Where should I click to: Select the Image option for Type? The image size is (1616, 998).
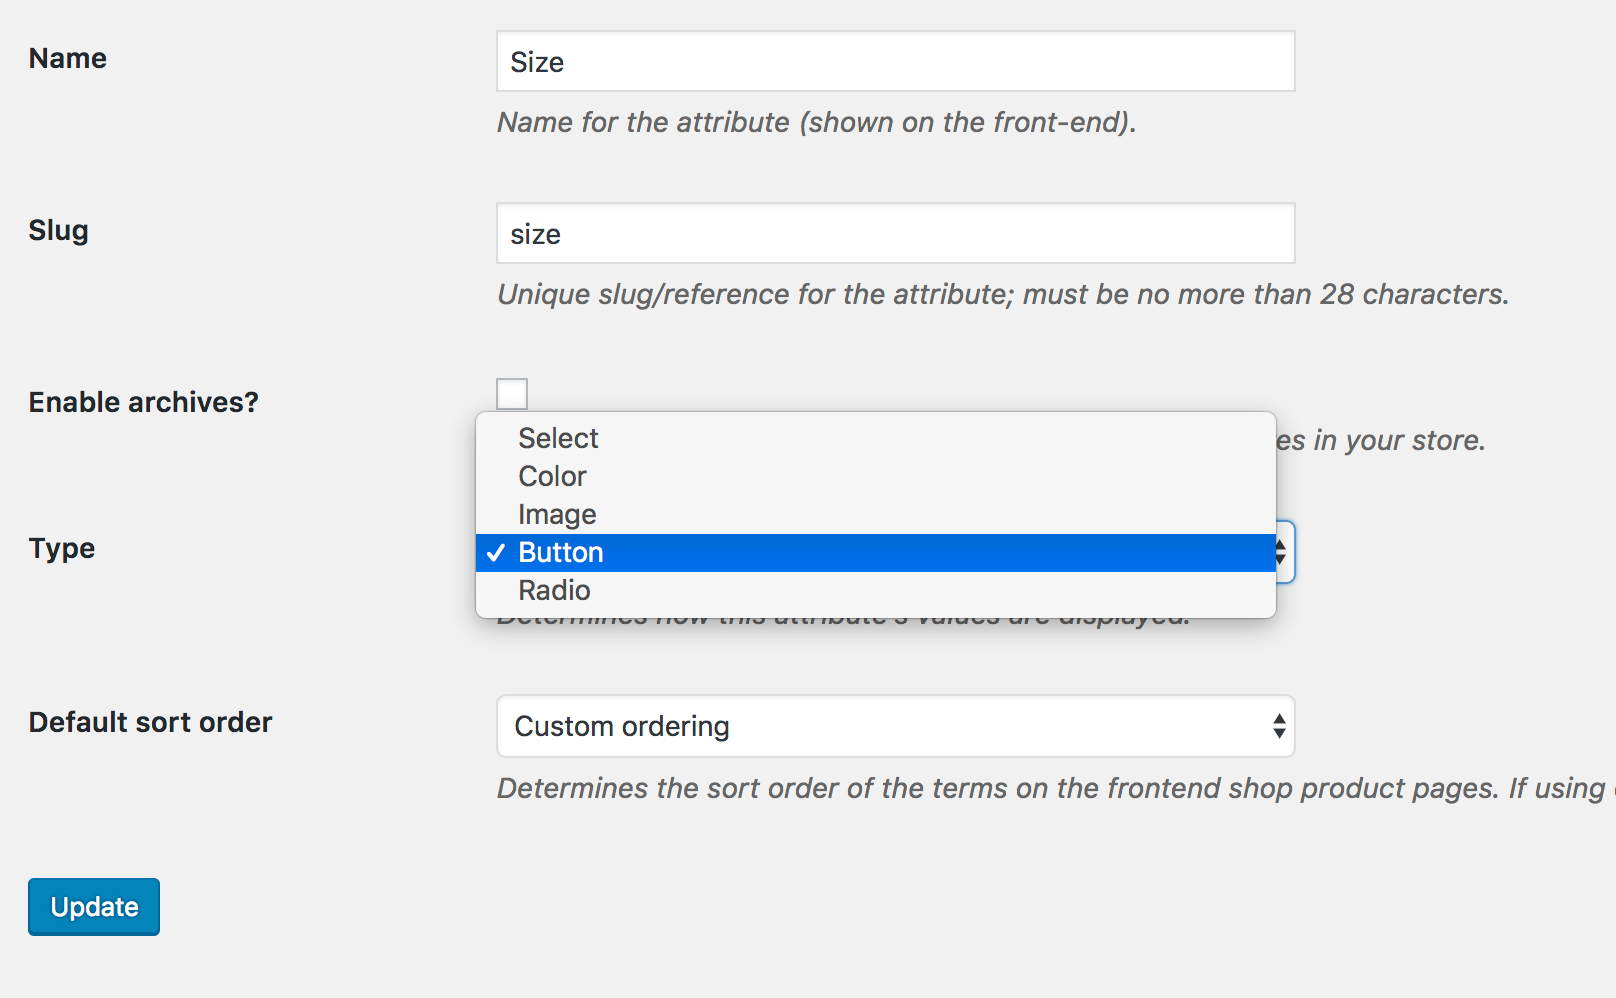[557, 514]
